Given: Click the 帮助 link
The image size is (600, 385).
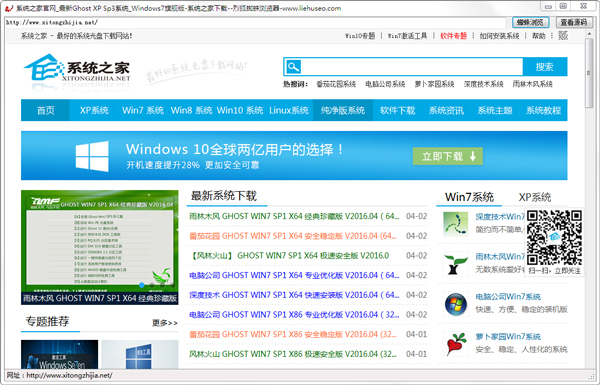Looking at the screenshot, I should tap(539, 36).
